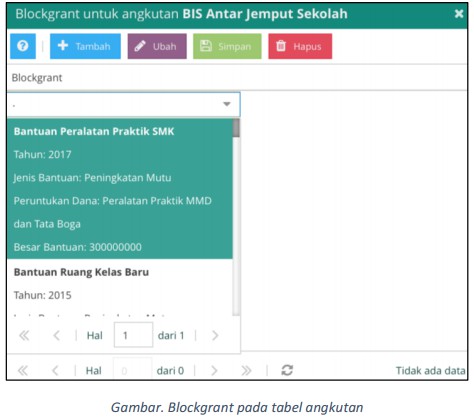Jump to last page in table pager
The image size is (474, 417).
(246, 370)
